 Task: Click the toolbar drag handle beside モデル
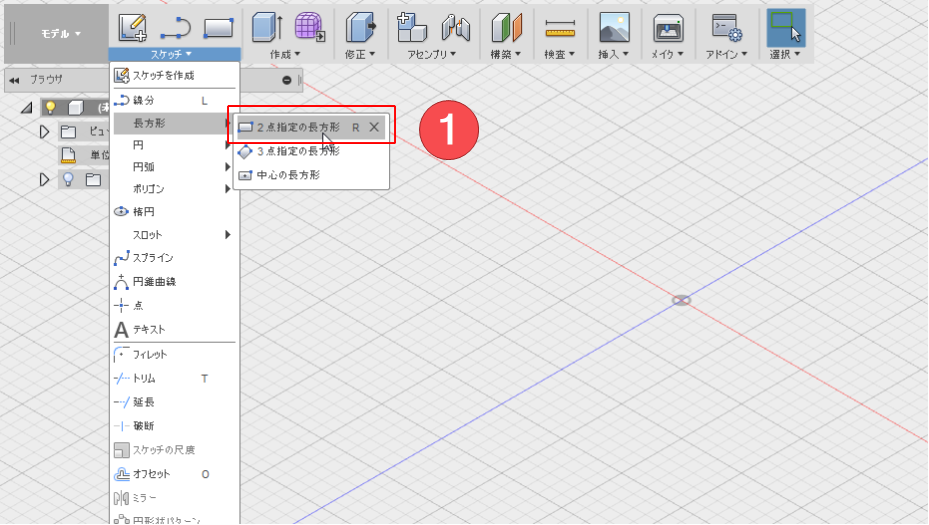tap(12, 34)
